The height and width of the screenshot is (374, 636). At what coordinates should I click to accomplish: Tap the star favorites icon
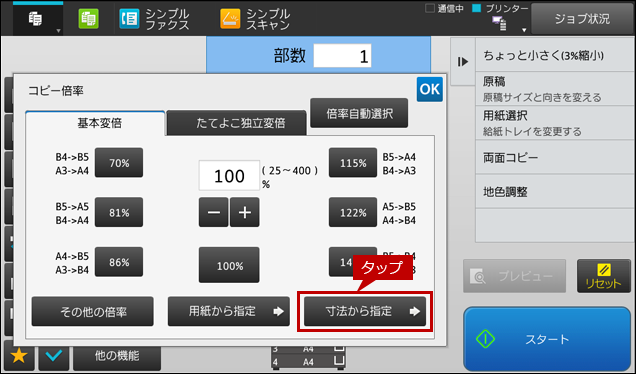(19, 356)
